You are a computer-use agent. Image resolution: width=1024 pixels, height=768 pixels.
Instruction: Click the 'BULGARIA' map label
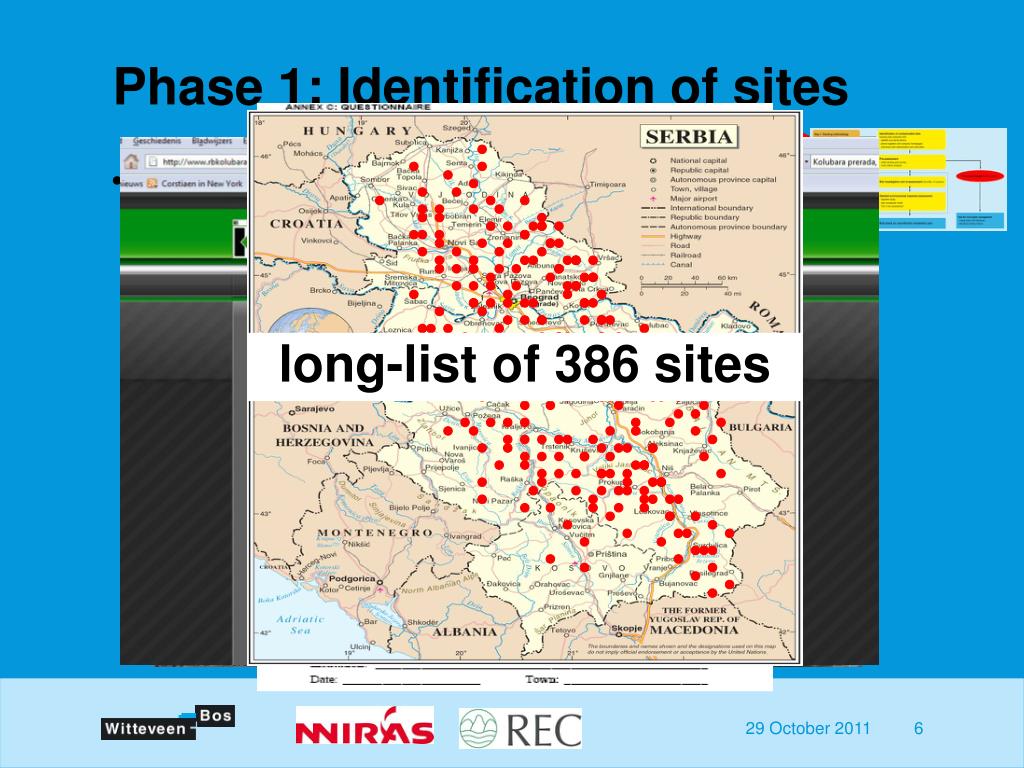point(760,427)
